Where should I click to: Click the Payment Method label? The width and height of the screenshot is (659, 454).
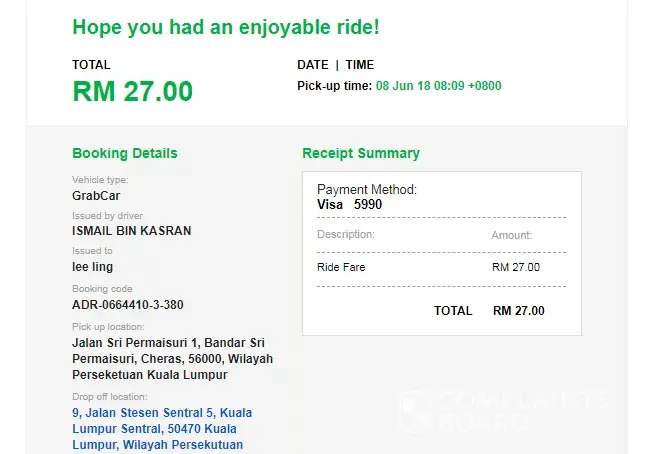pyautogui.click(x=367, y=189)
